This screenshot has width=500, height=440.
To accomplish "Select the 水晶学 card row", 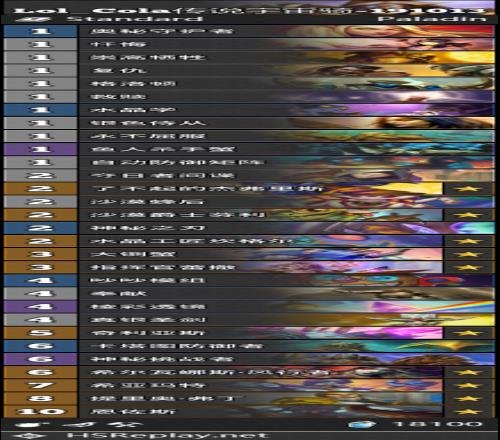I will (249, 110).
